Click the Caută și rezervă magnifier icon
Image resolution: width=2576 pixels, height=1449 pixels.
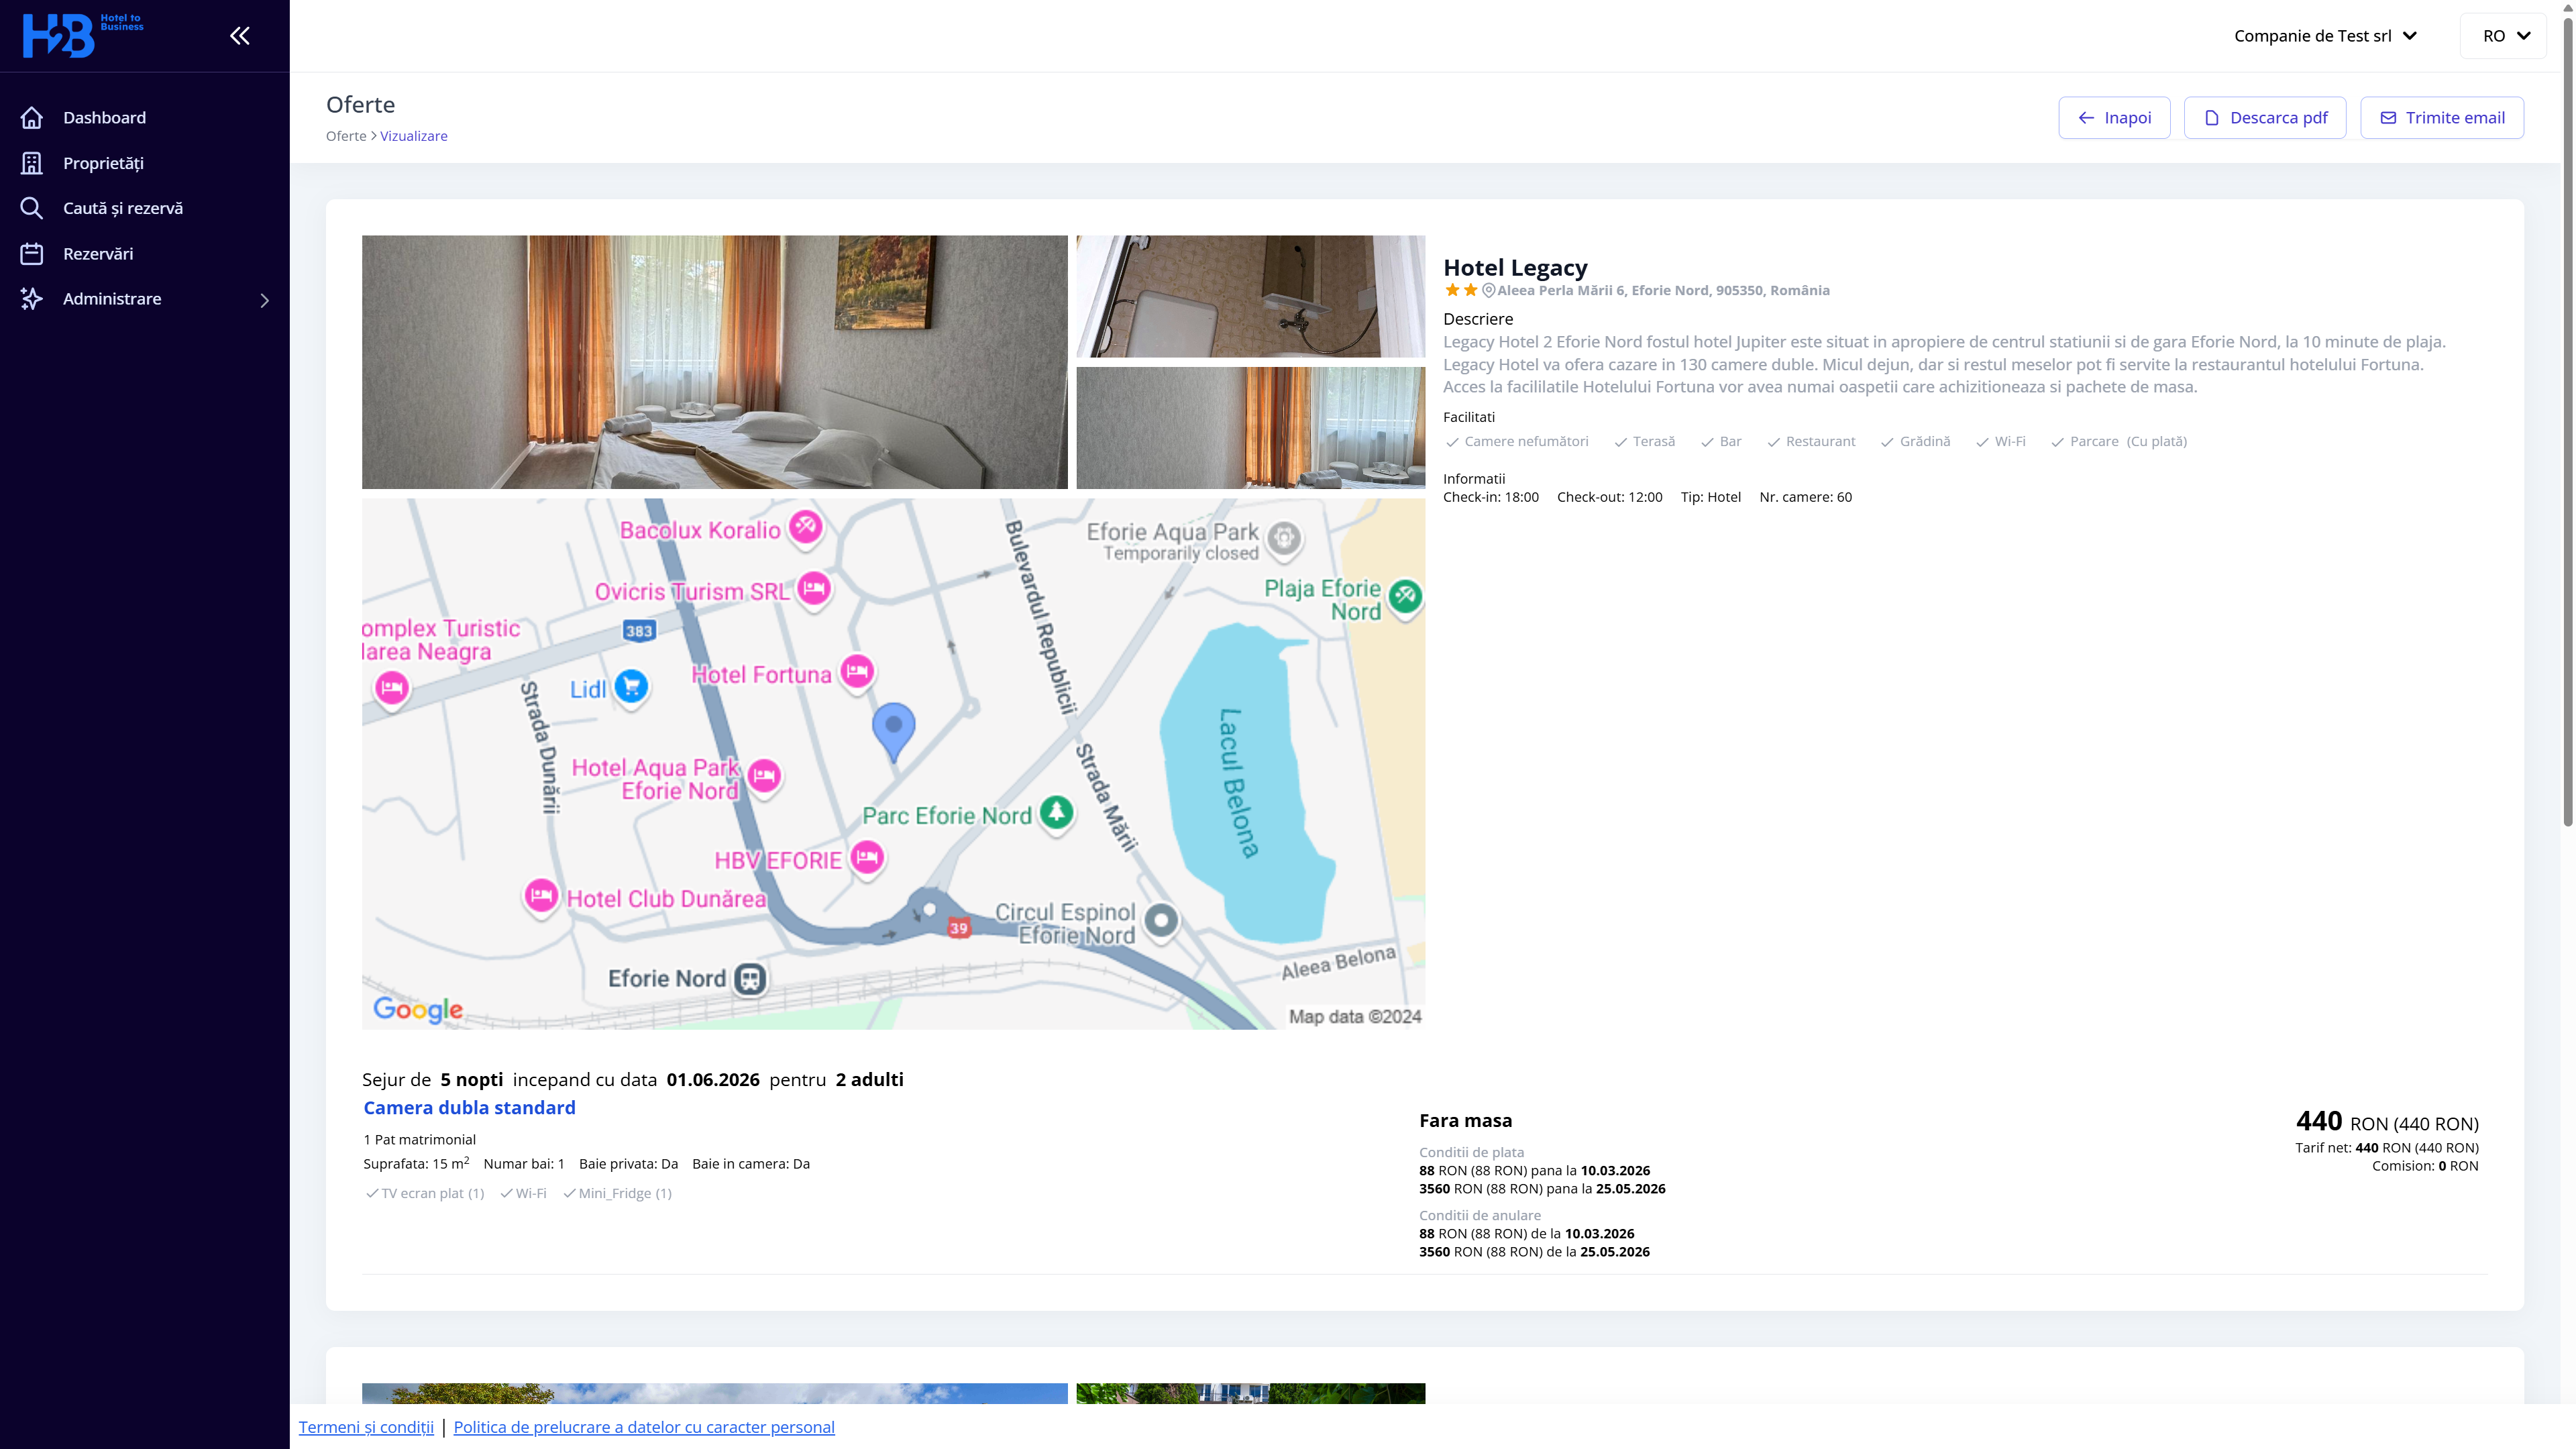pyautogui.click(x=32, y=208)
